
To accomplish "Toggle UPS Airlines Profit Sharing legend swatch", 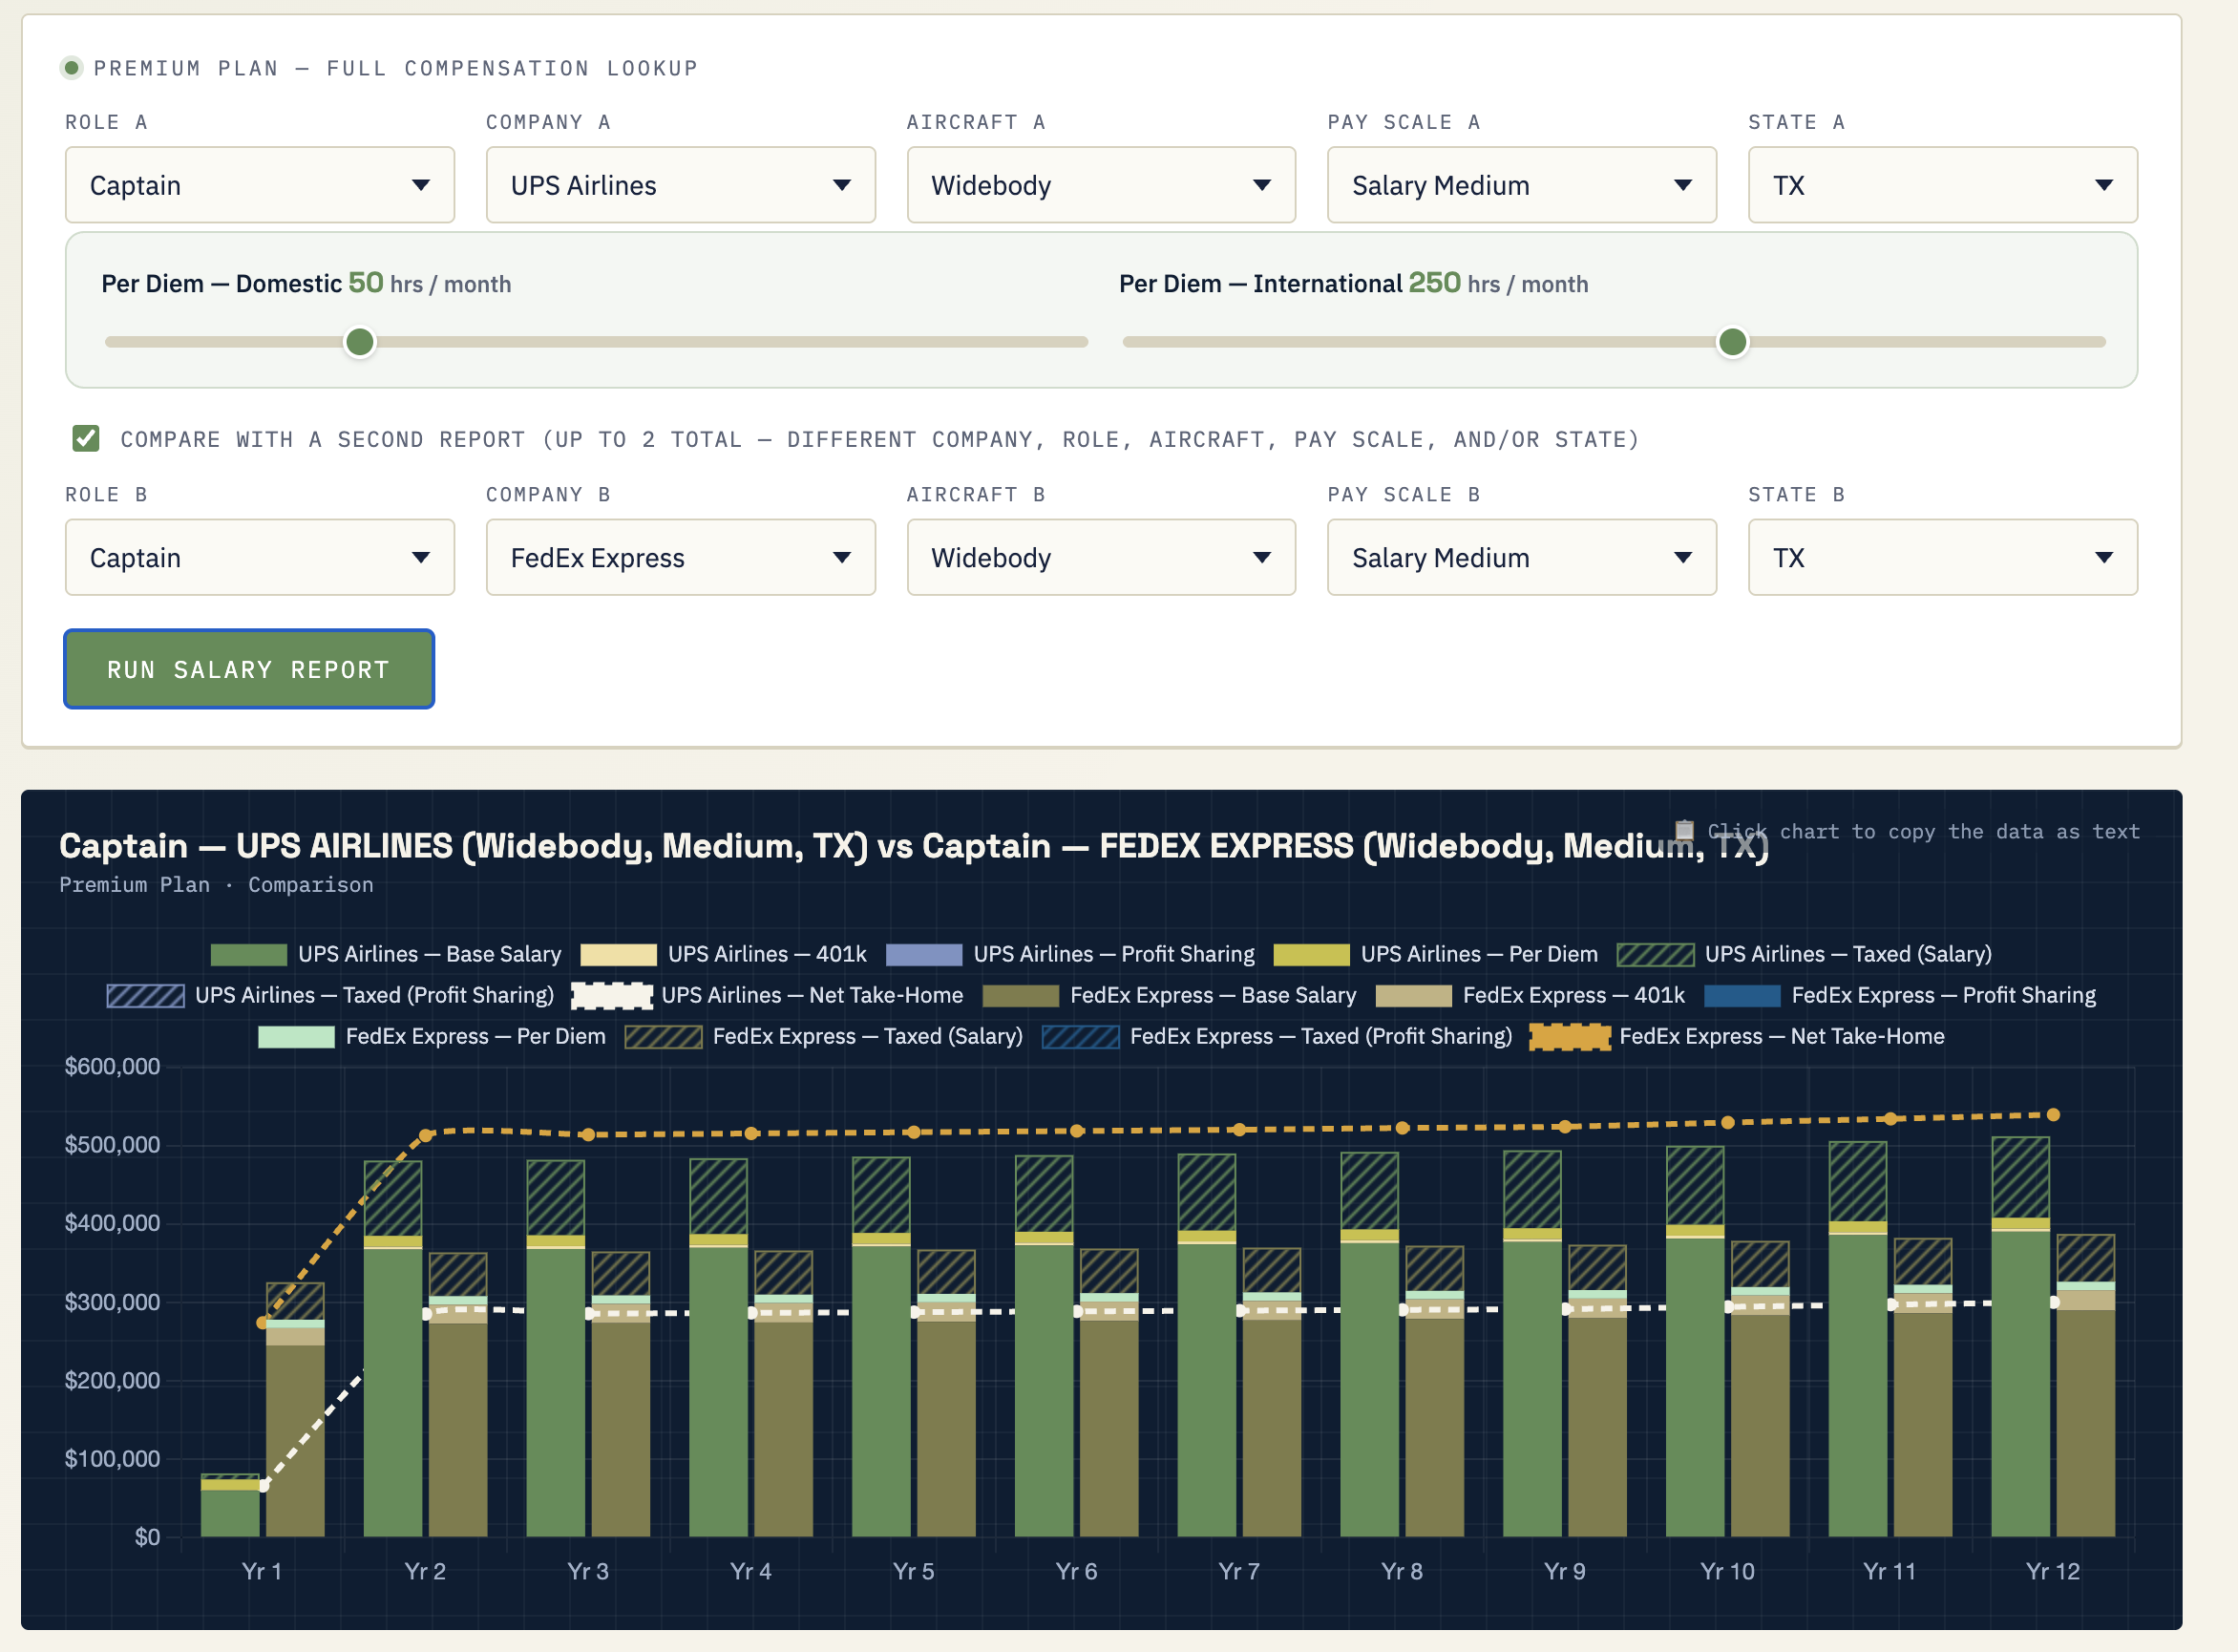I will tap(924, 954).
